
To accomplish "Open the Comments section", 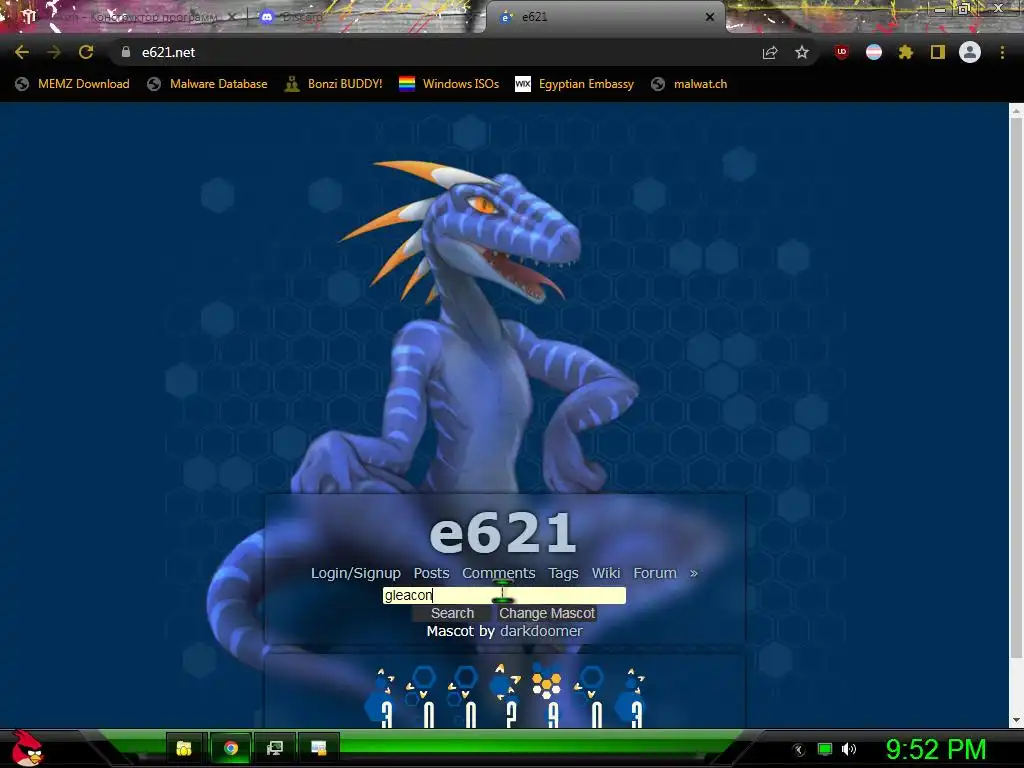I will [x=498, y=573].
